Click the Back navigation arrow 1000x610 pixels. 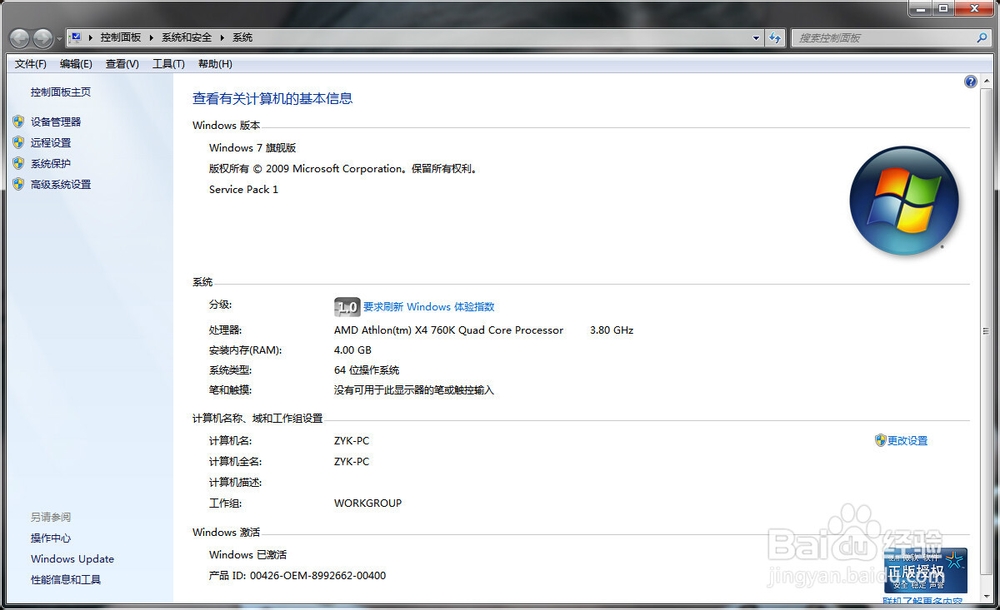[19, 39]
